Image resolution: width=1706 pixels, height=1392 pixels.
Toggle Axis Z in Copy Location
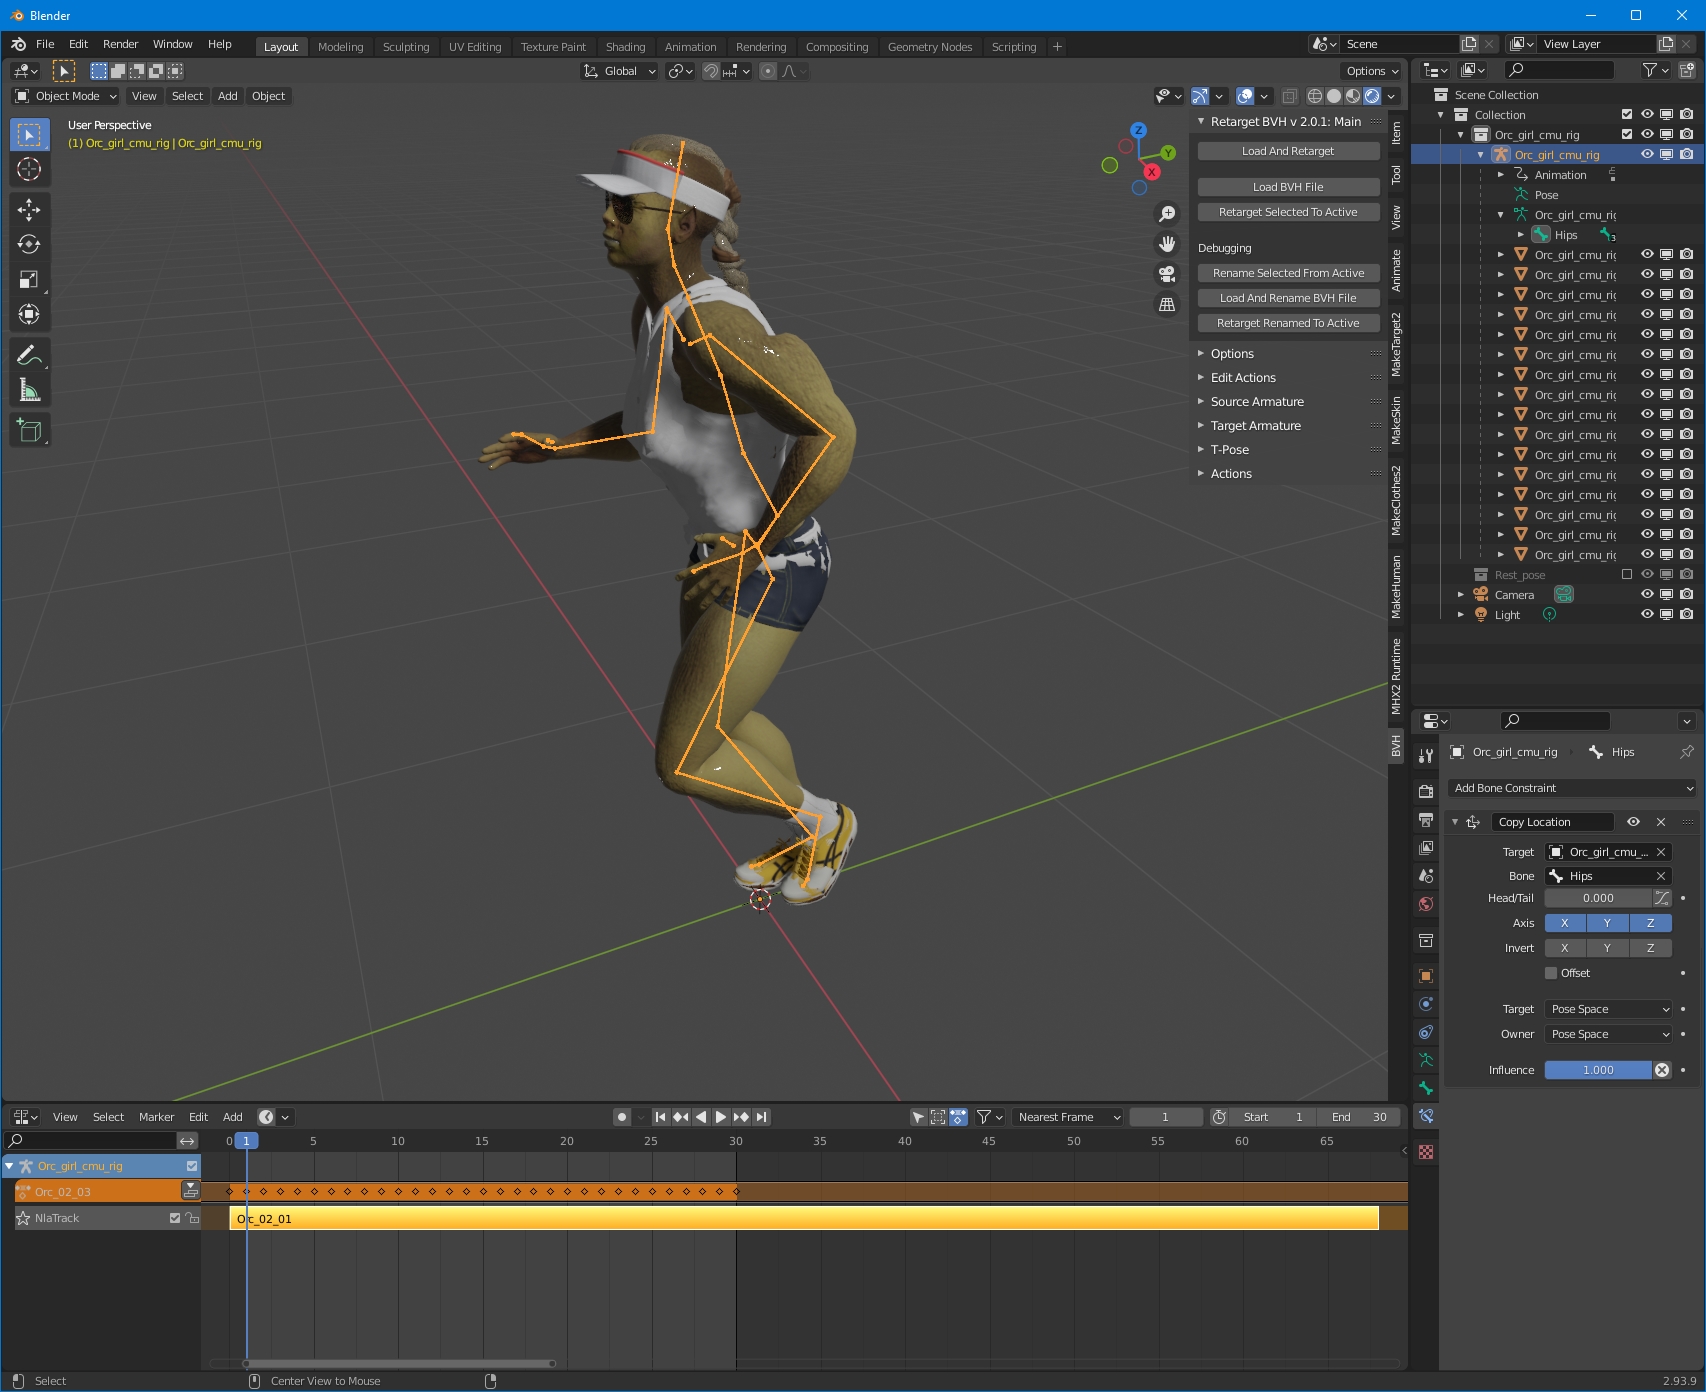(x=1650, y=923)
